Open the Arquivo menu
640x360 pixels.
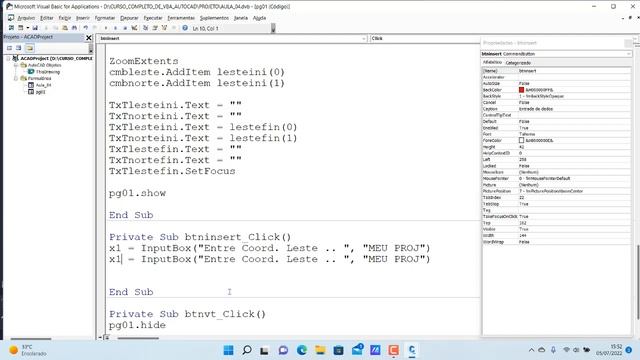coord(26,18)
